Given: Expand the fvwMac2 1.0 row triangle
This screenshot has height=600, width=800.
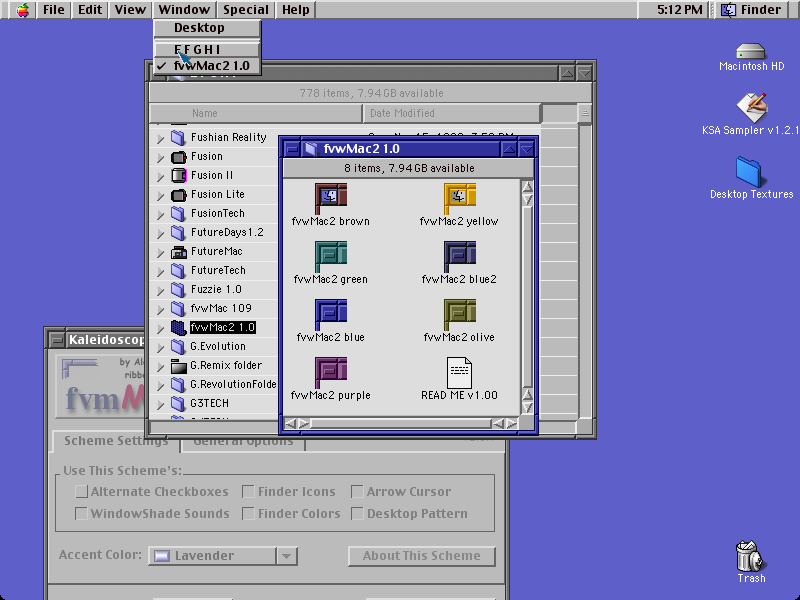Looking at the screenshot, I should (x=160, y=329).
